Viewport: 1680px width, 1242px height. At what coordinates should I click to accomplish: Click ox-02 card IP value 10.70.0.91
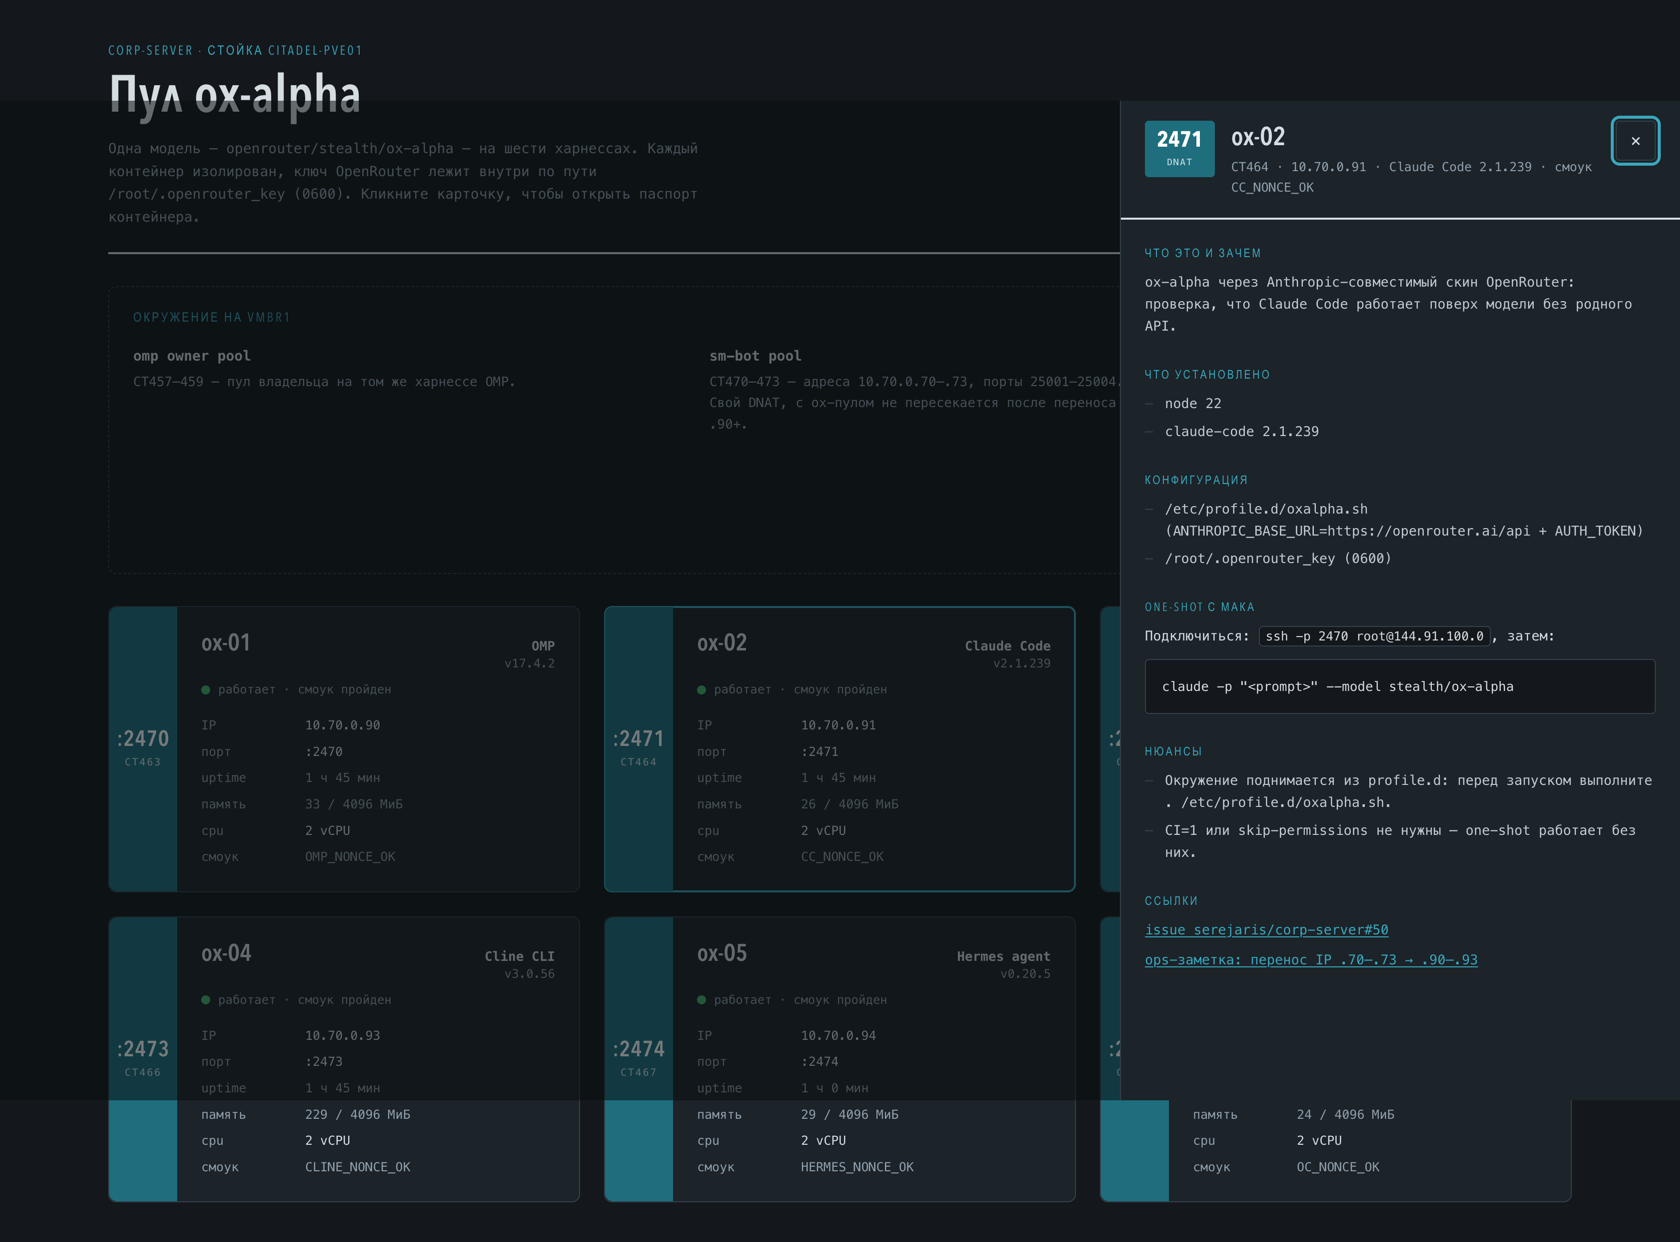coord(838,725)
